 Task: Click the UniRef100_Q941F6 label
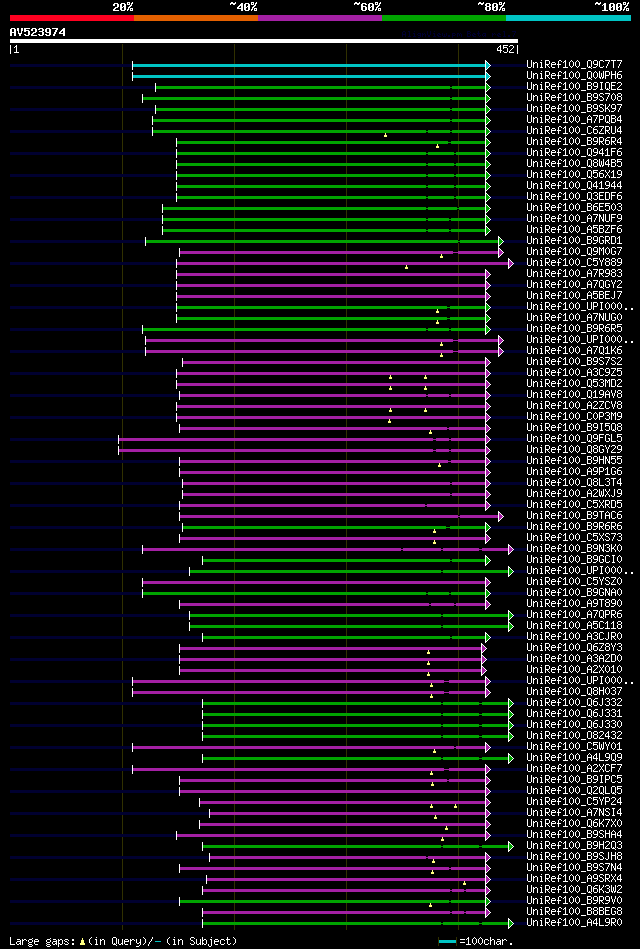(574, 153)
